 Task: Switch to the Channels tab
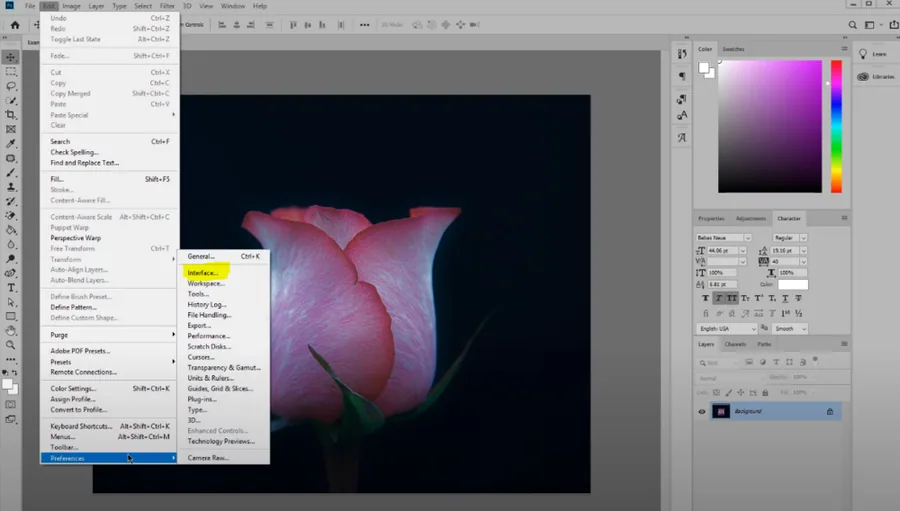point(735,344)
